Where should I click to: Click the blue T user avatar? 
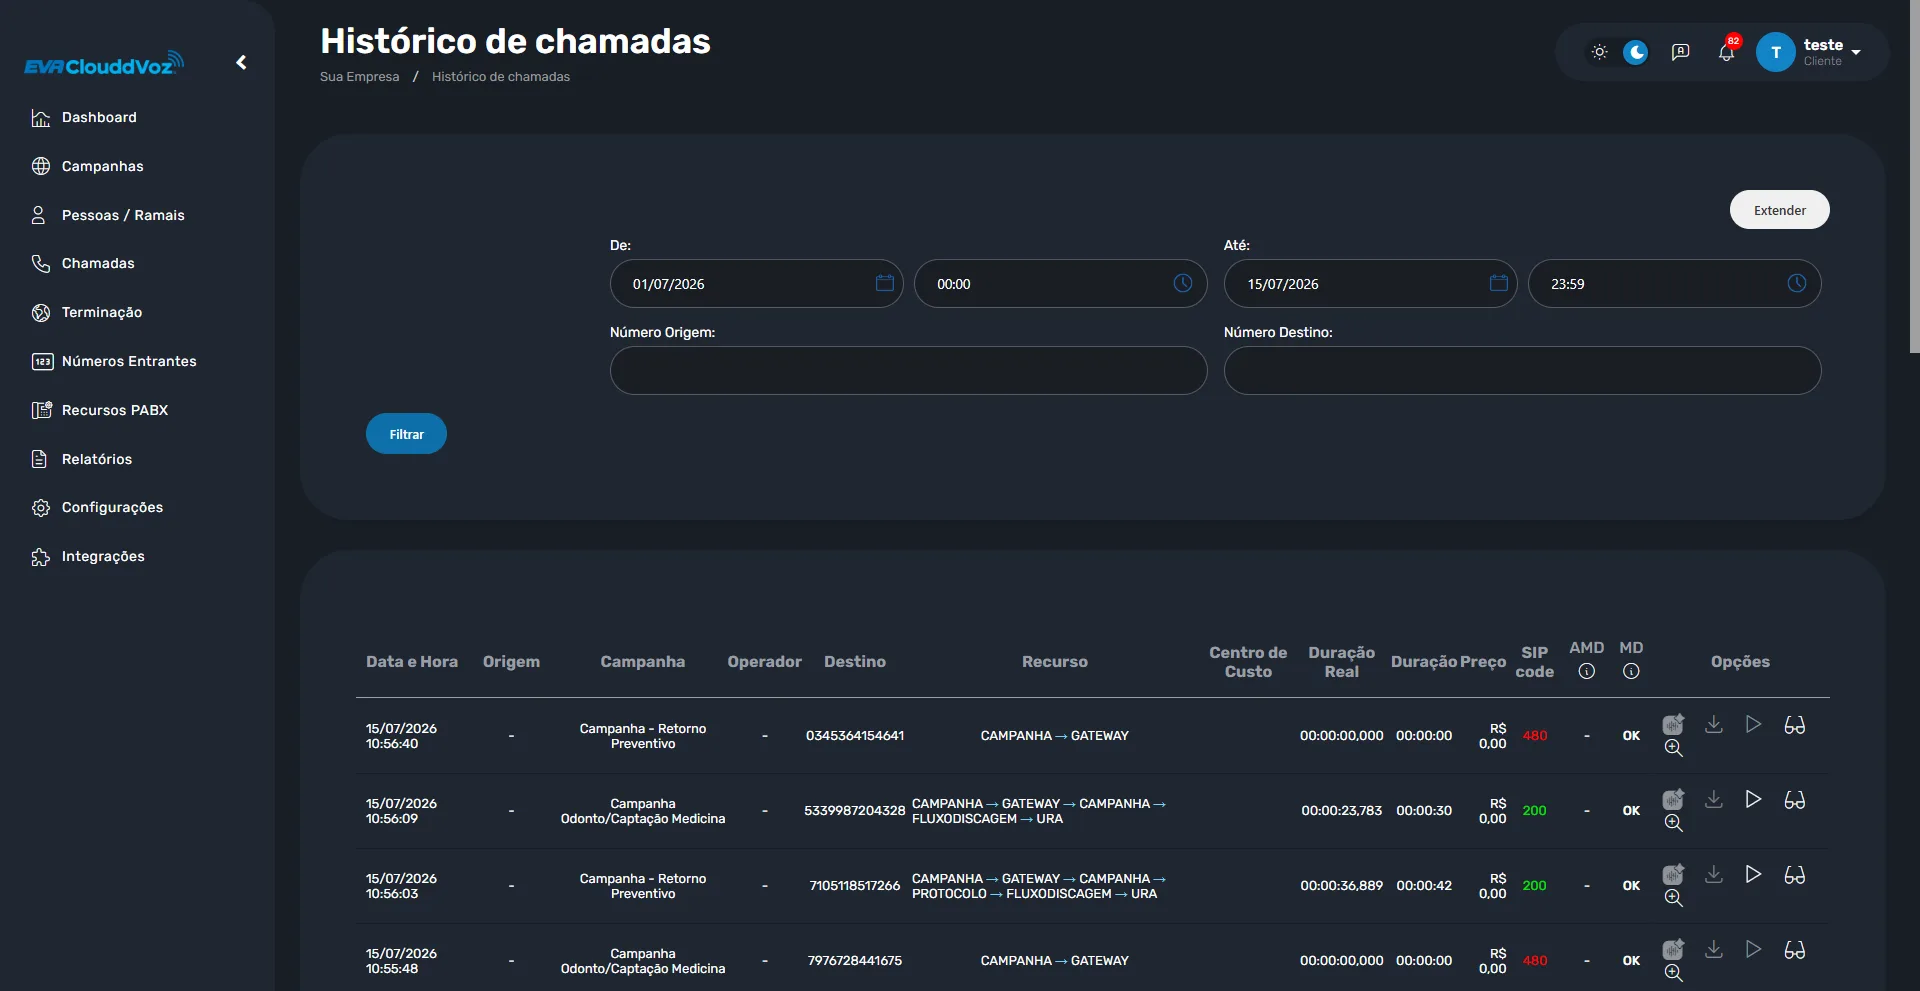click(x=1776, y=52)
